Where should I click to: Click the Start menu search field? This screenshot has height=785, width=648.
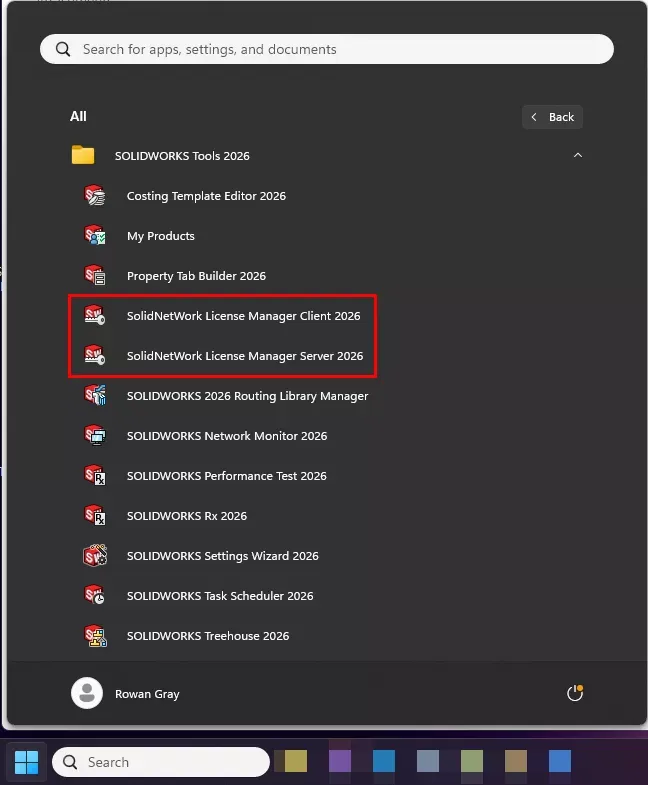(326, 49)
